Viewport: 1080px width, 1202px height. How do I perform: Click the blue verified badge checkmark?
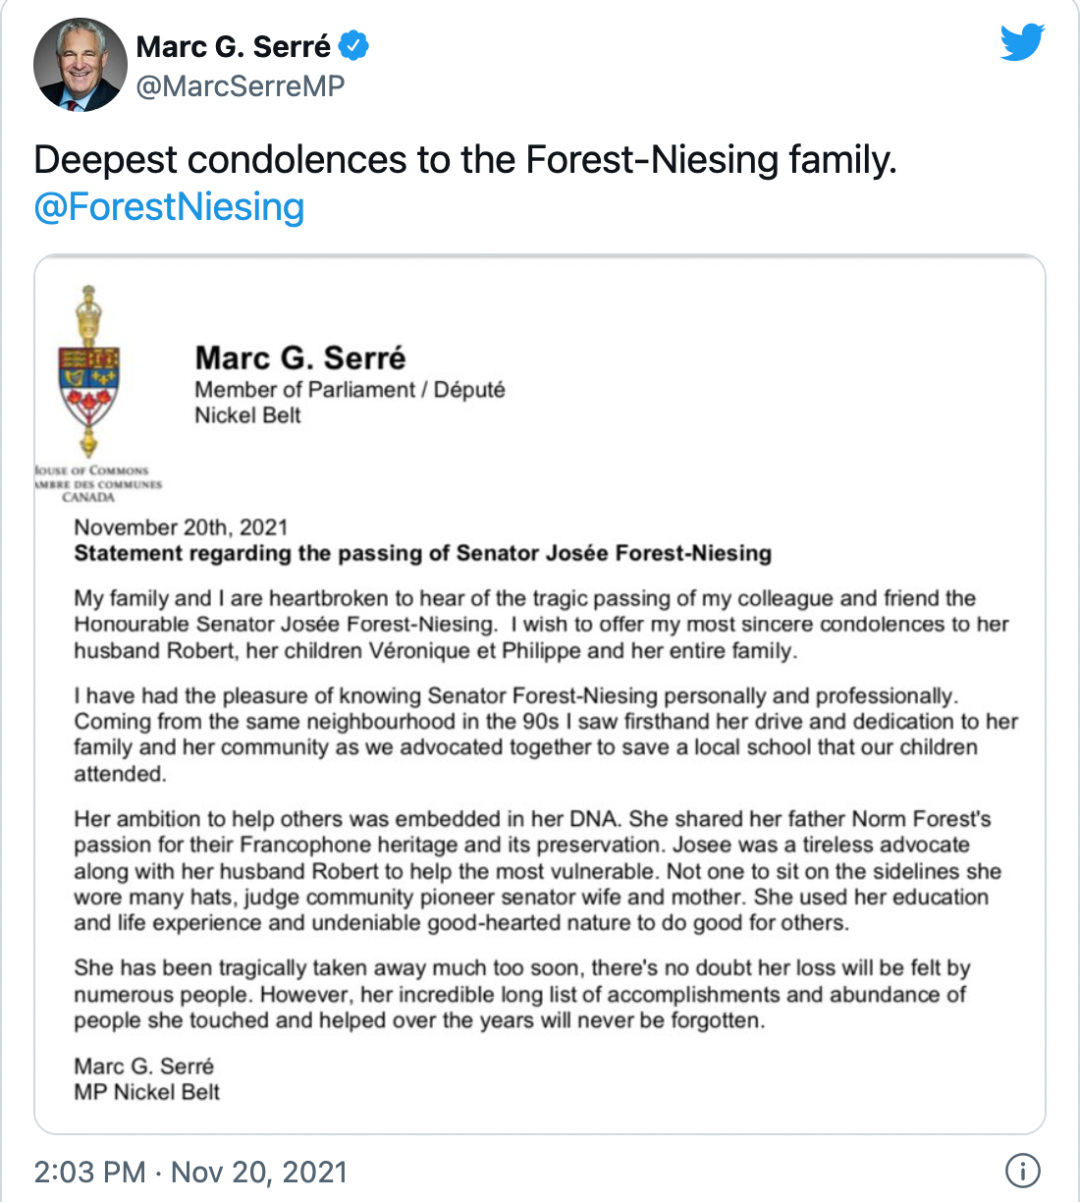coord(355,46)
